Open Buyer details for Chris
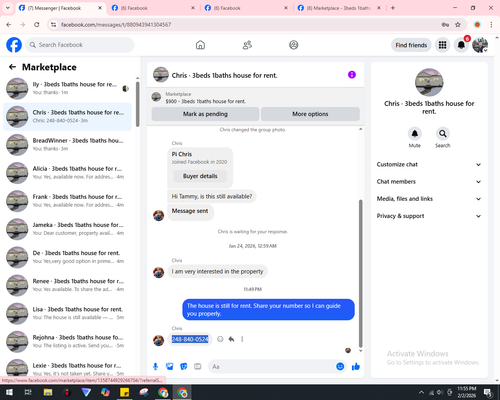500x400 pixels. pos(200,176)
